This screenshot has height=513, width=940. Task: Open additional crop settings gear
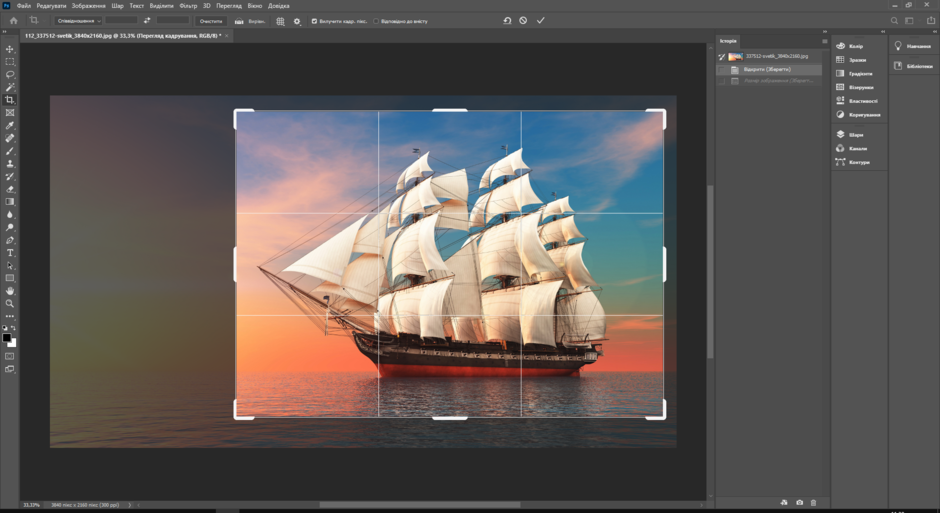297,21
